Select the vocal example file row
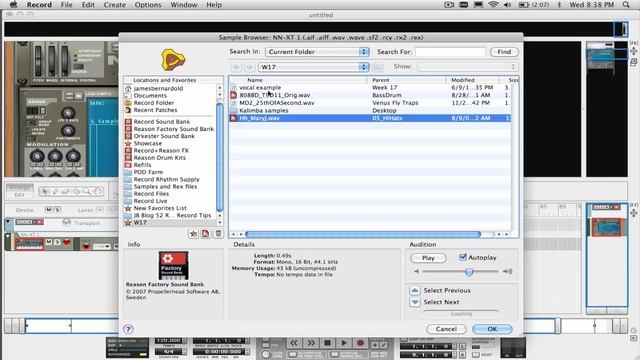Screen dimensions: 640x360 pyautogui.click(x=370, y=87)
